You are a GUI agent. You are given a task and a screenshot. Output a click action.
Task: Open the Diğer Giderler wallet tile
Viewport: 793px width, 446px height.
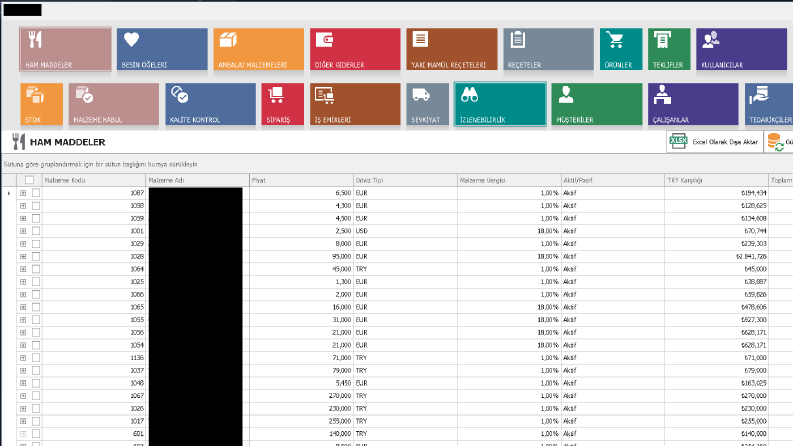[x=355, y=49]
